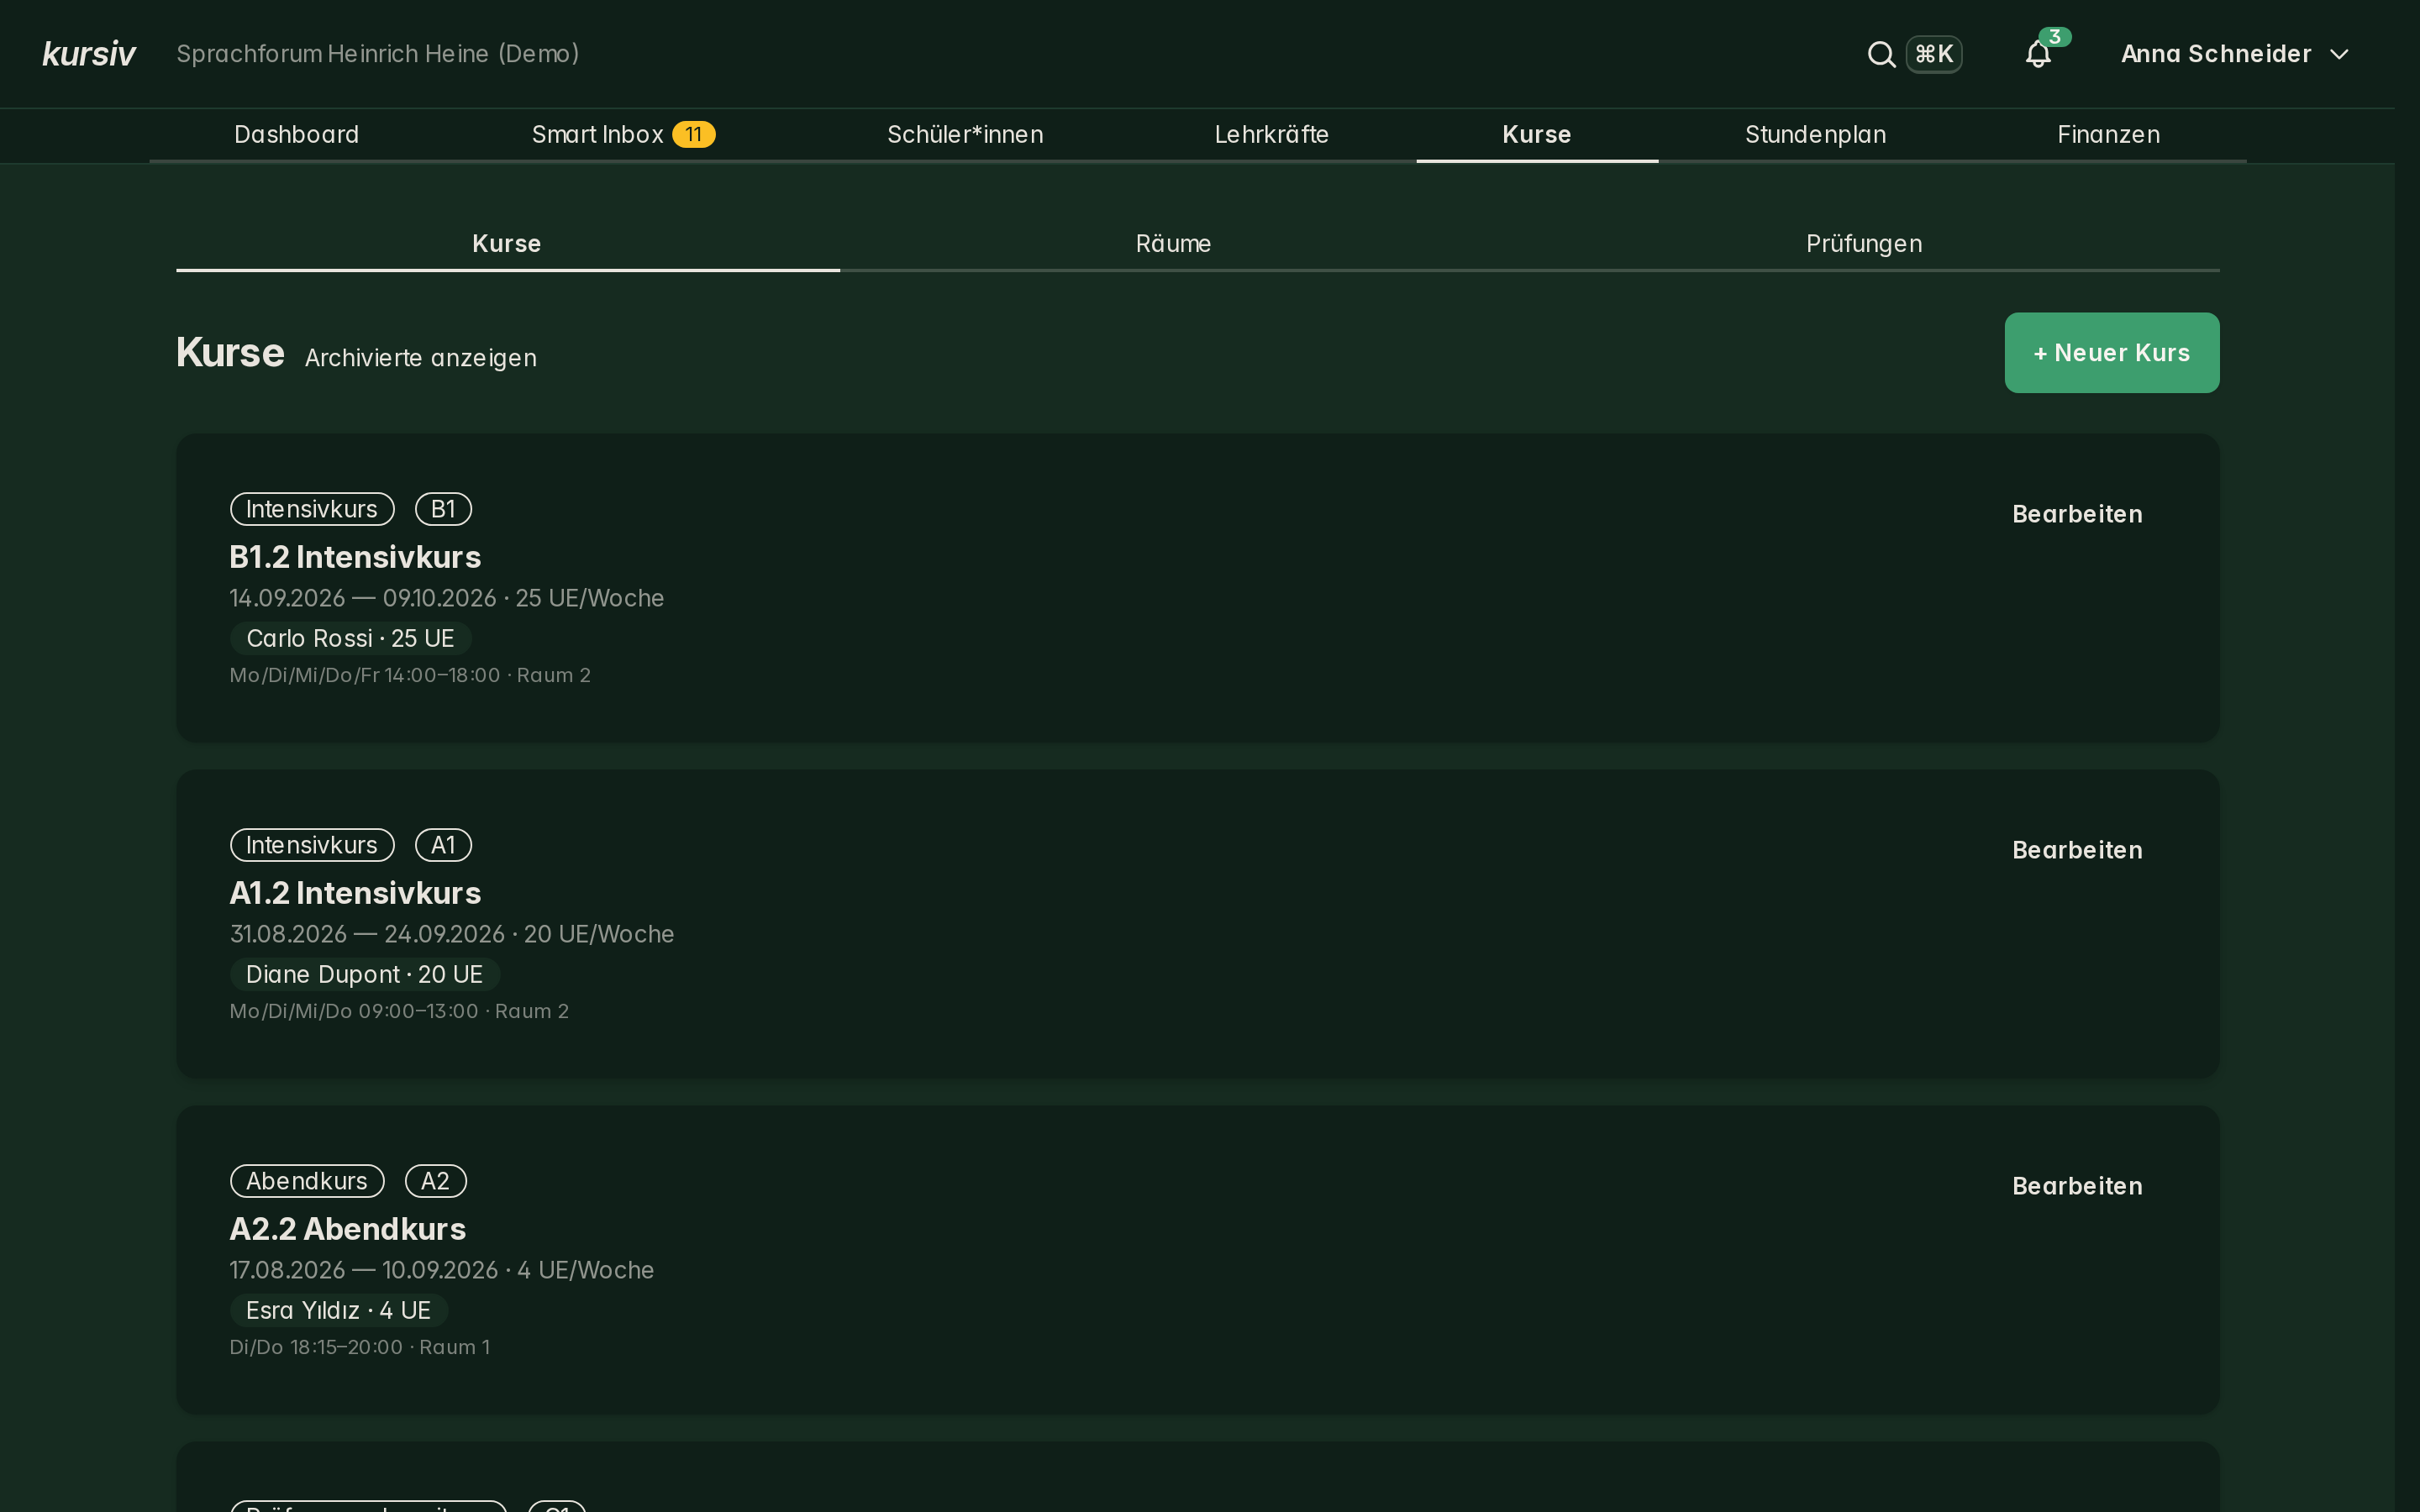Viewport: 2420px width, 1512px height.
Task: Go to the Dashboard tab
Action: pos(296,135)
